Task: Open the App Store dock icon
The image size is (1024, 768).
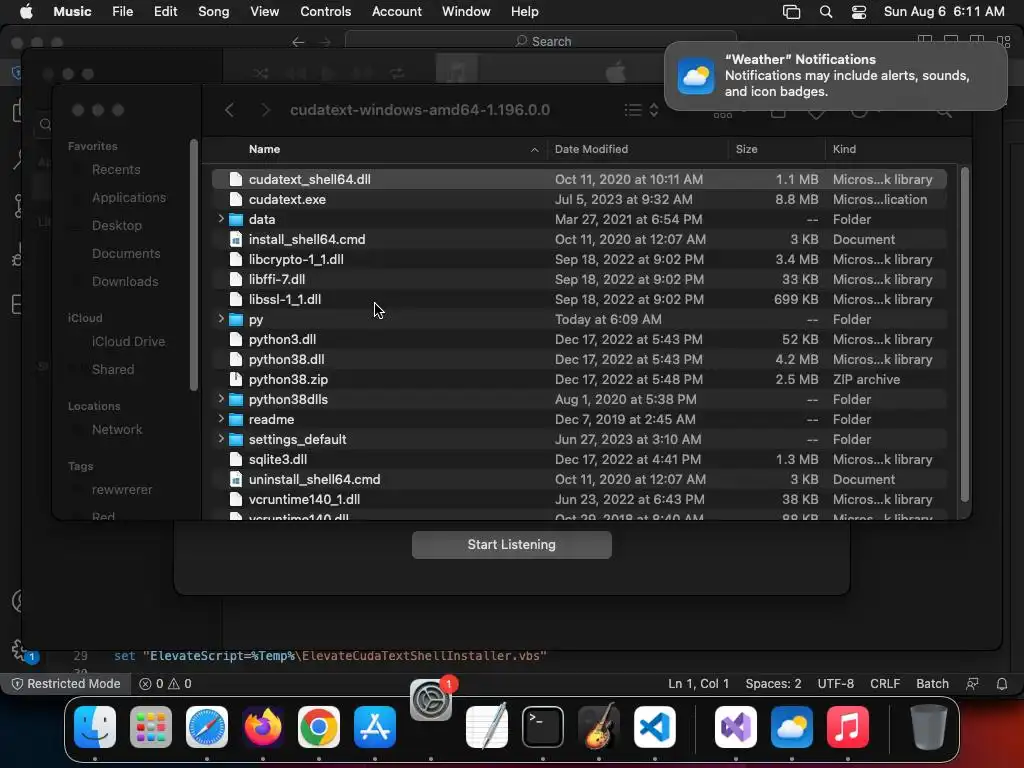Action: 375,727
